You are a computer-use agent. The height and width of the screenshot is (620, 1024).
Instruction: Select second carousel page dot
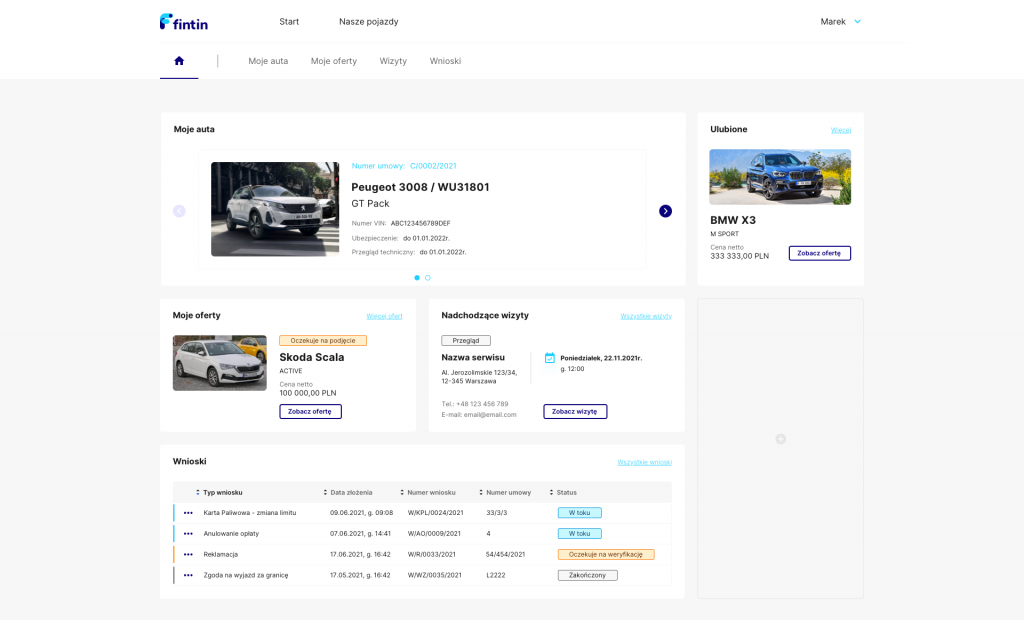(428, 278)
